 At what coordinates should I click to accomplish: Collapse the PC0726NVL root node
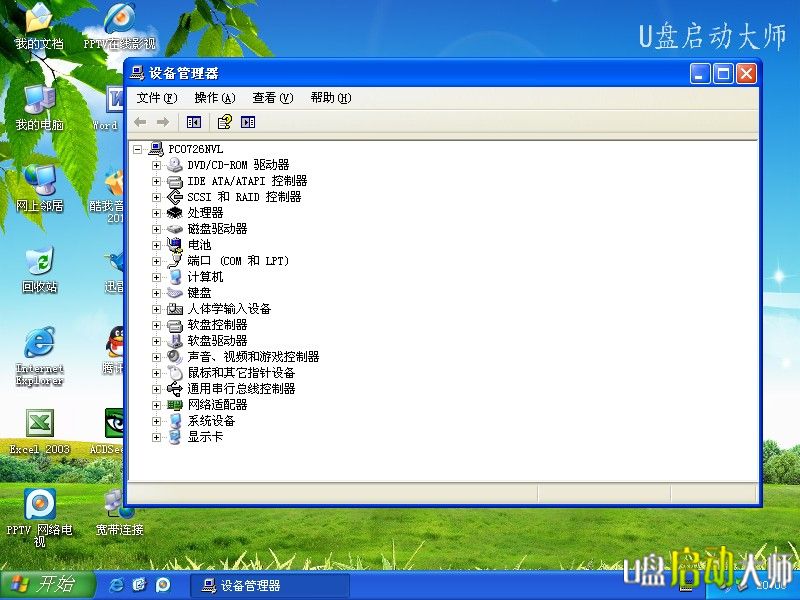pyautogui.click(x=138, y=149)
